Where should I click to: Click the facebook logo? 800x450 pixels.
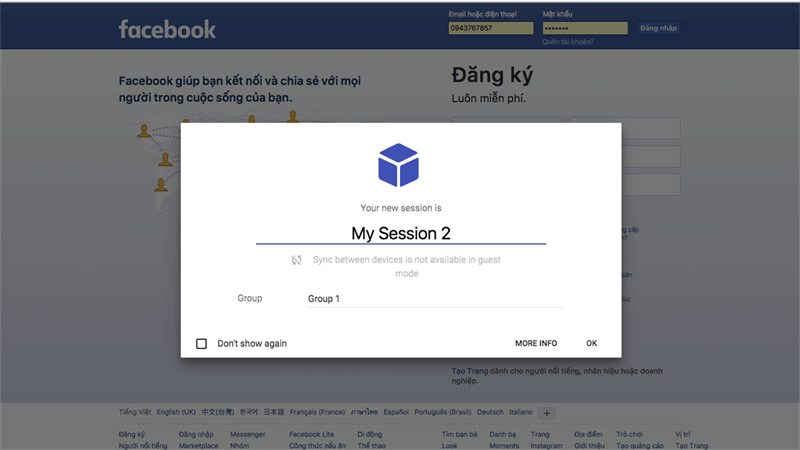[x=167, y=30]
